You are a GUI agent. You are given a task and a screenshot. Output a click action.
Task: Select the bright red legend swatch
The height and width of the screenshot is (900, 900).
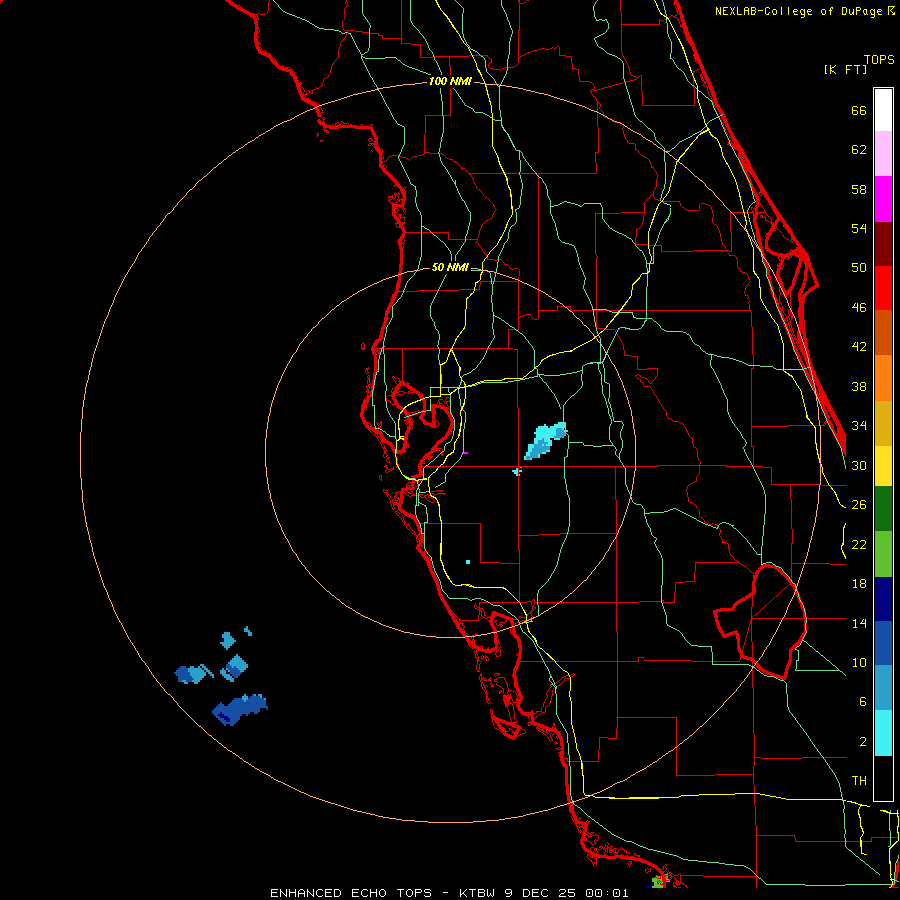pyautogui.click(x=883, y=288)
